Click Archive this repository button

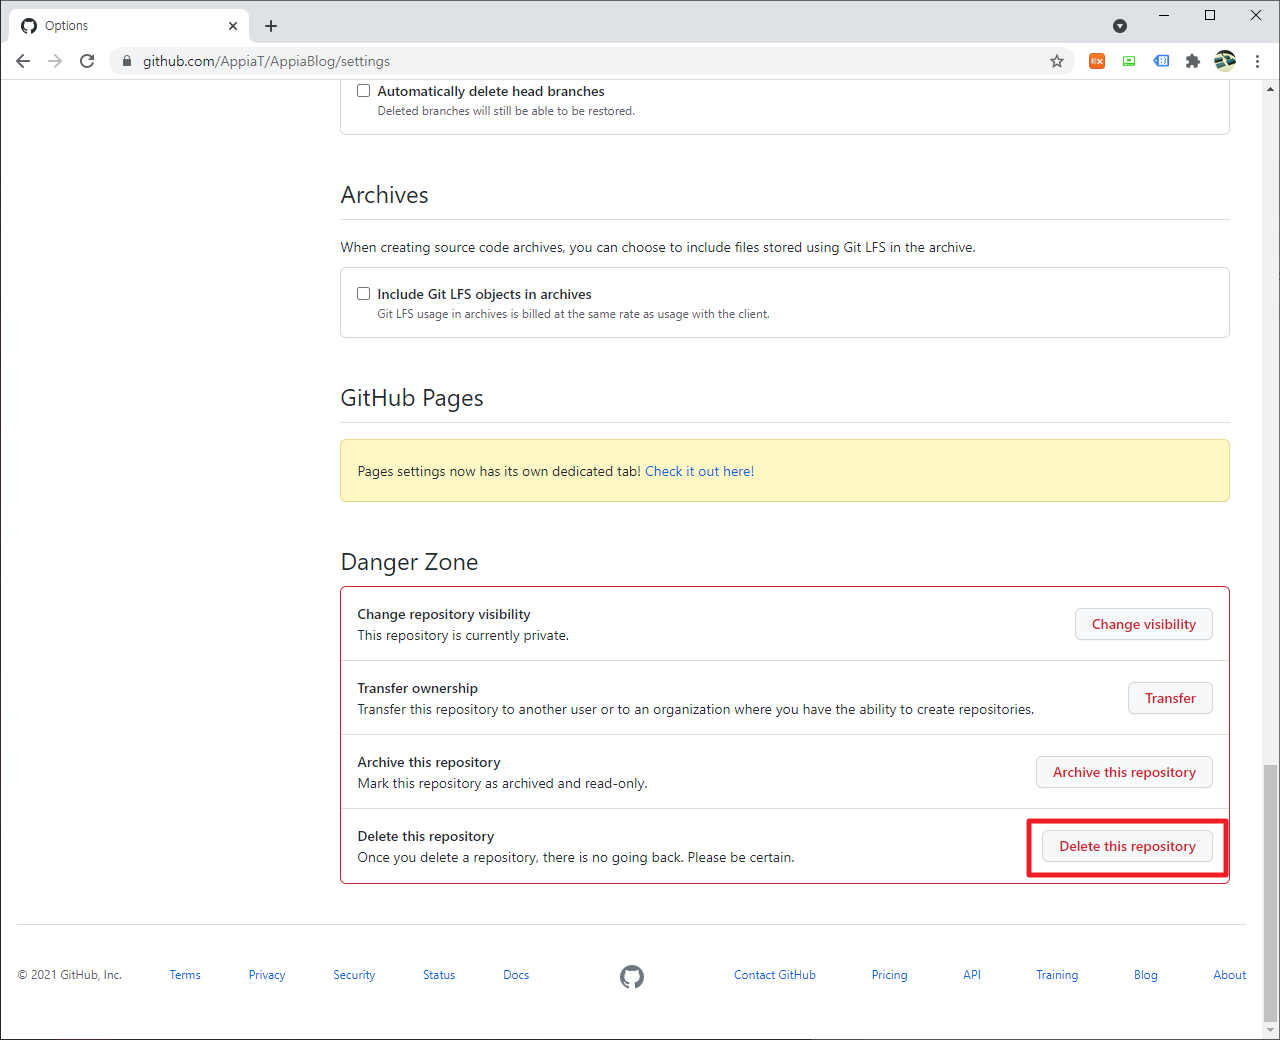(x=1124, y=772)
